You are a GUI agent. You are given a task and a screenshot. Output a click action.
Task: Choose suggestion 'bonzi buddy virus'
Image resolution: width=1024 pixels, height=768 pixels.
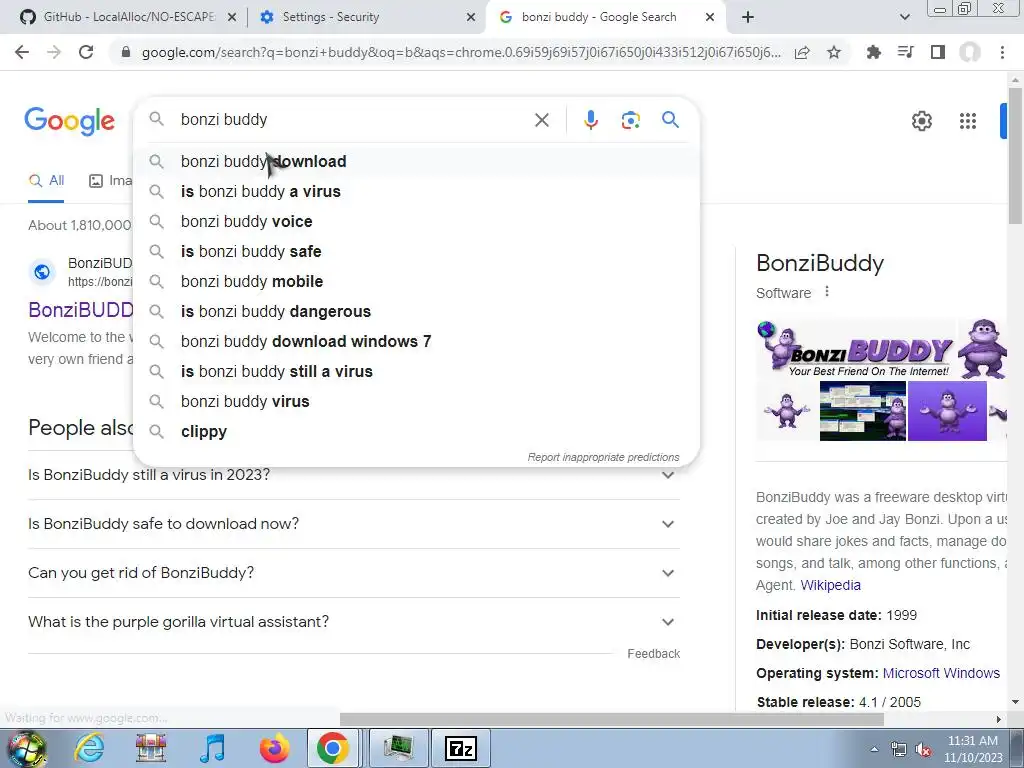pos(416,402)
